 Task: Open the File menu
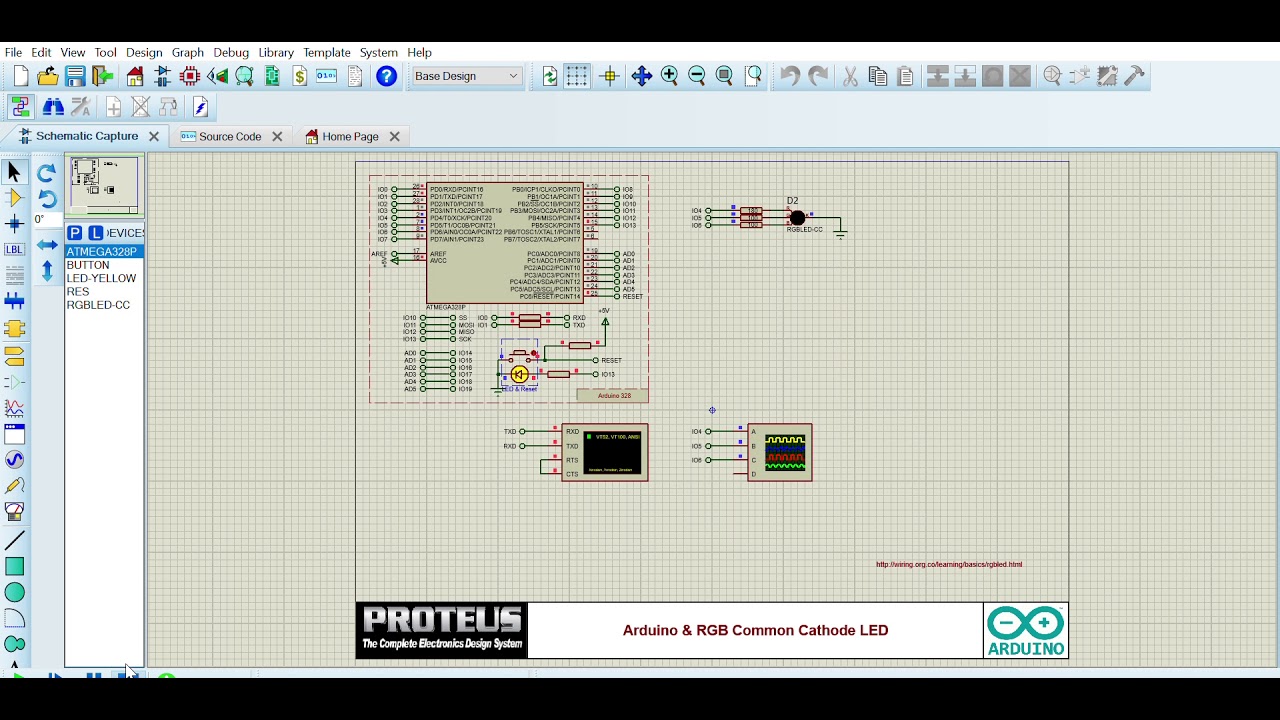[13, 52]
